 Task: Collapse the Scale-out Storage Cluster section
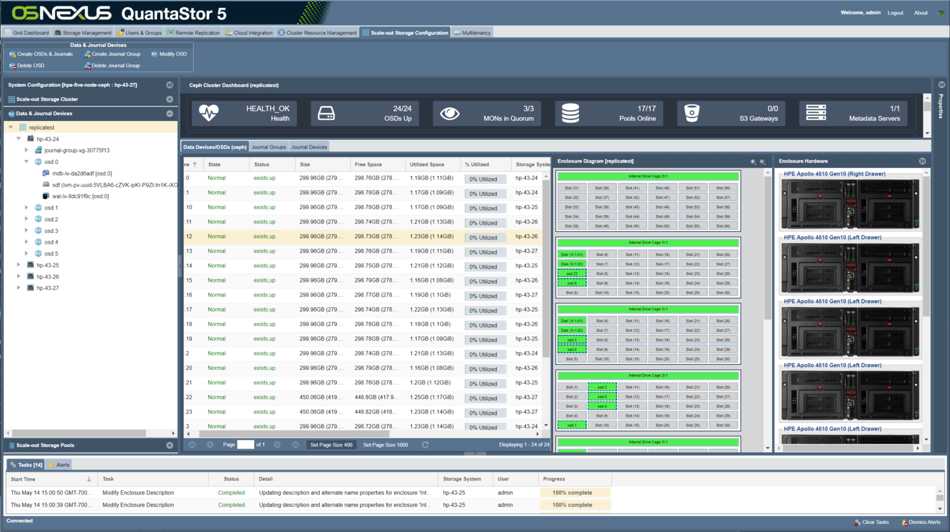pyautogui.click(x=170, y=99)
